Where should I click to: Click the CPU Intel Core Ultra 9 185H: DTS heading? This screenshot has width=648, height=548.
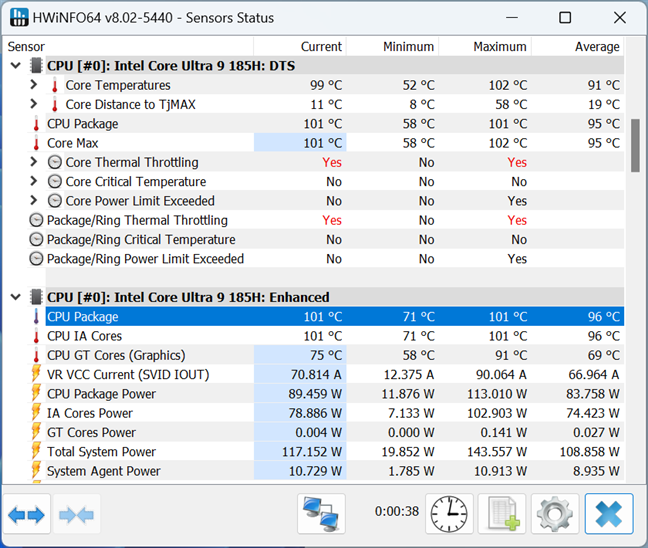tap(171, 66)
